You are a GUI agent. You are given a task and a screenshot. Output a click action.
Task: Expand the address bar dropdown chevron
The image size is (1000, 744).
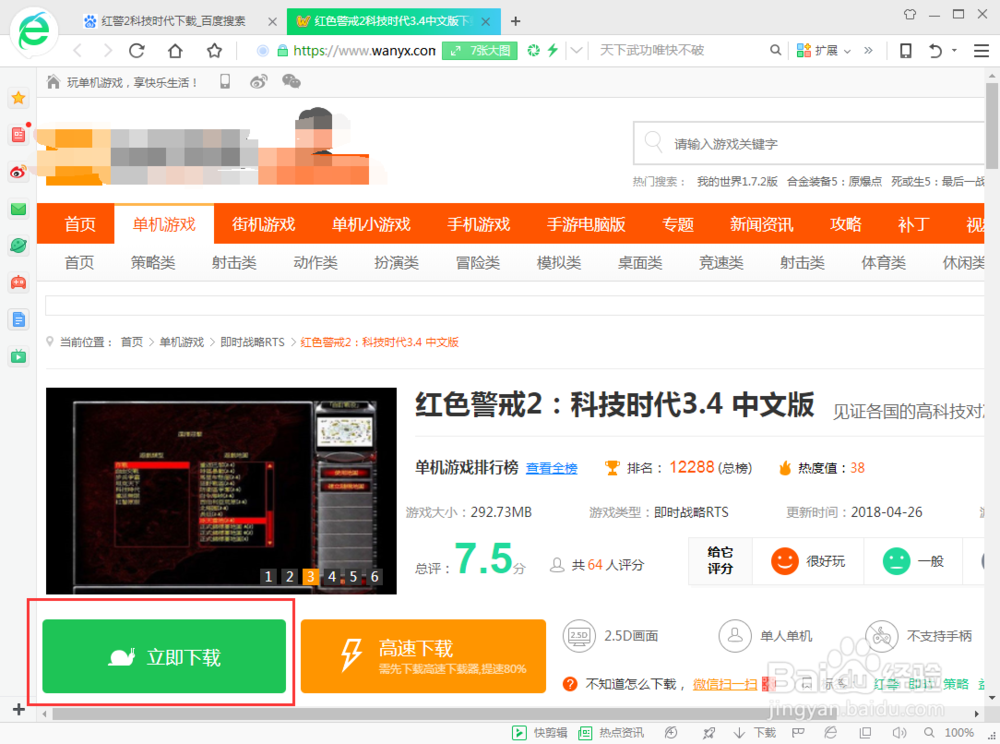click(x=577, y=50)
